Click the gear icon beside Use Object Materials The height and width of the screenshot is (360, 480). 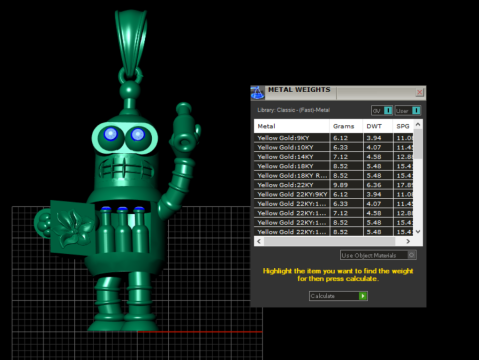[412, 255]
